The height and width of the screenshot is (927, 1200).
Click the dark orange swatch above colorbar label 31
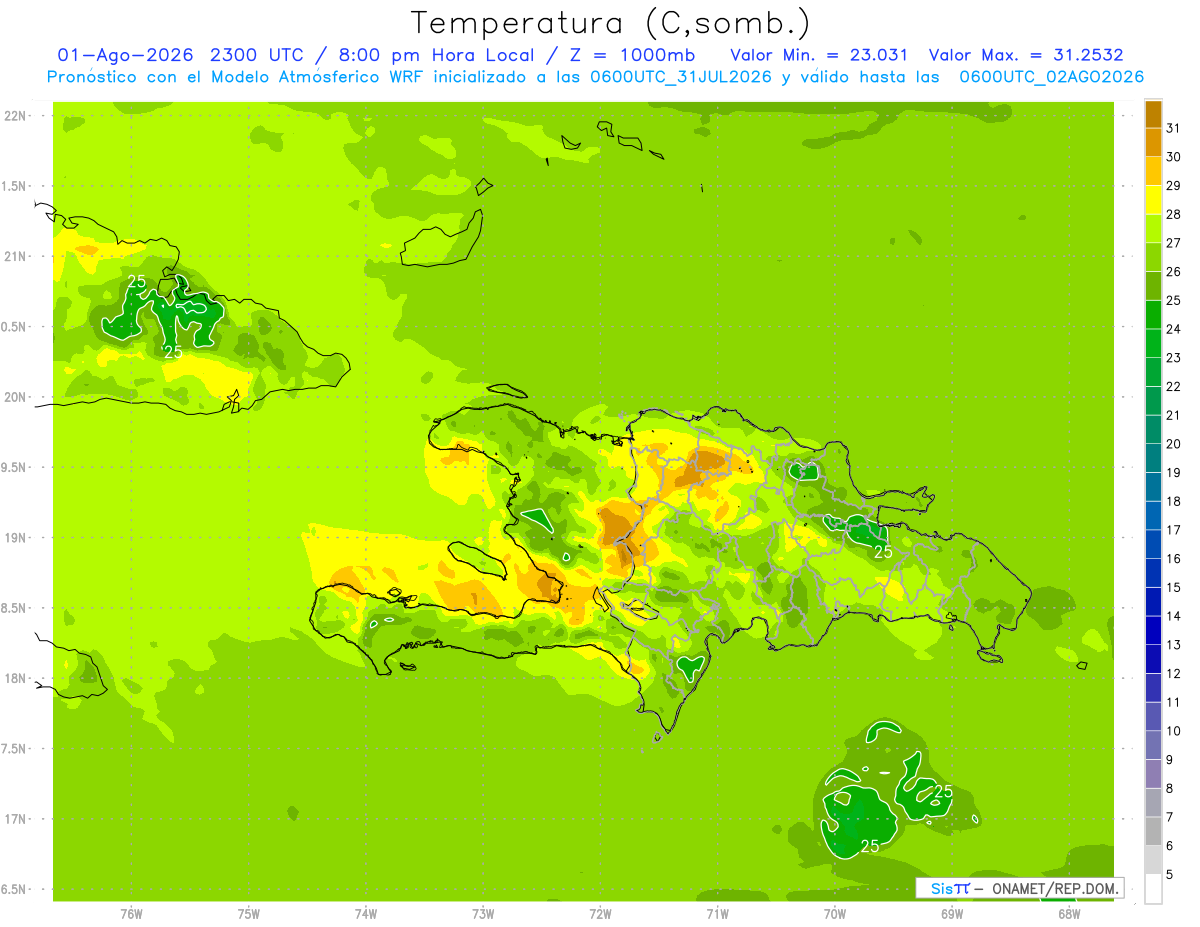1153,114
